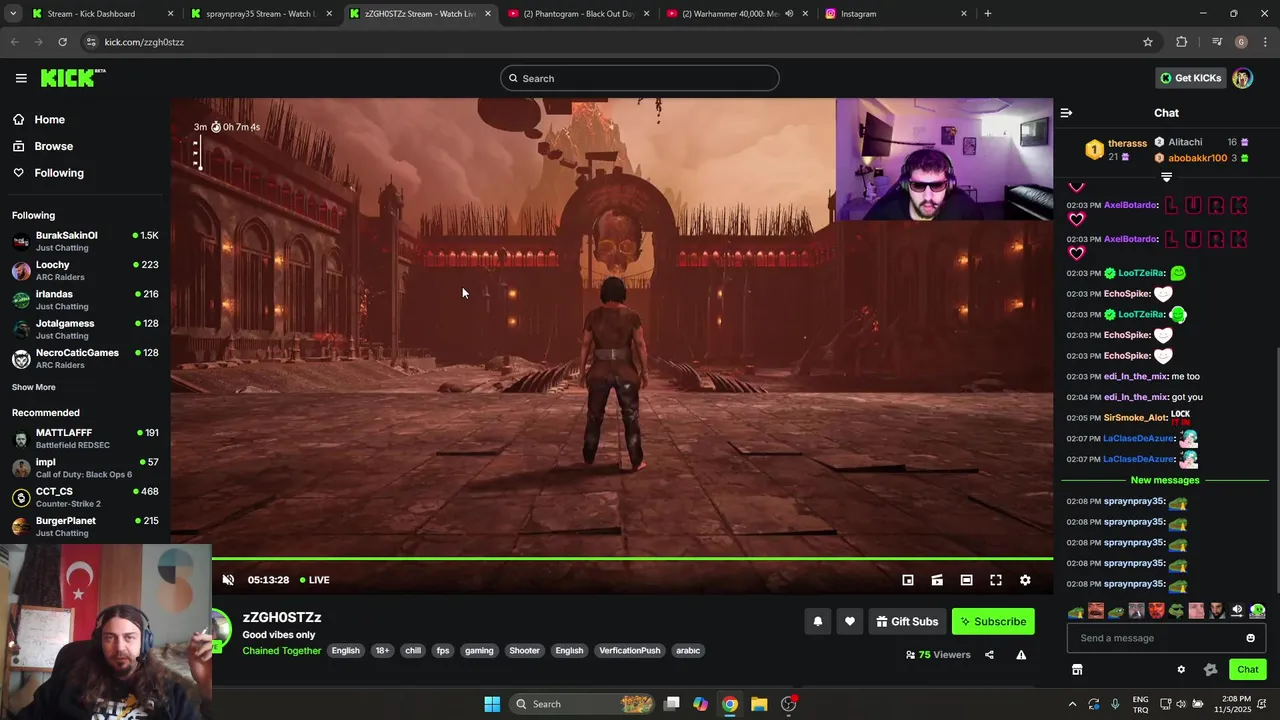The image size is (1280, 720).
Task: Open Chrome media controls icon
Action: [1216, 42]
